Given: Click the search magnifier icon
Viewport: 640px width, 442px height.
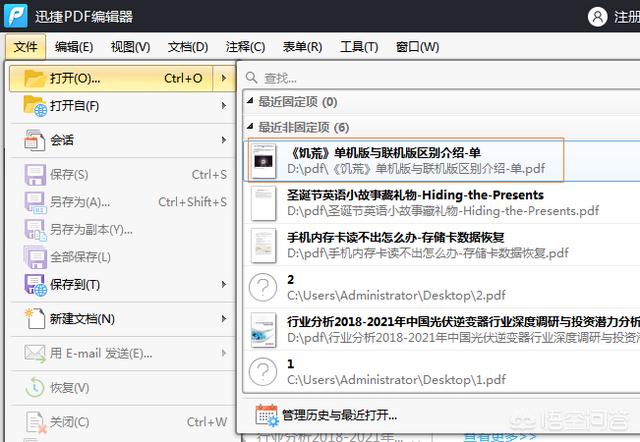Looking at the screenshot, I should pos(251,78).
